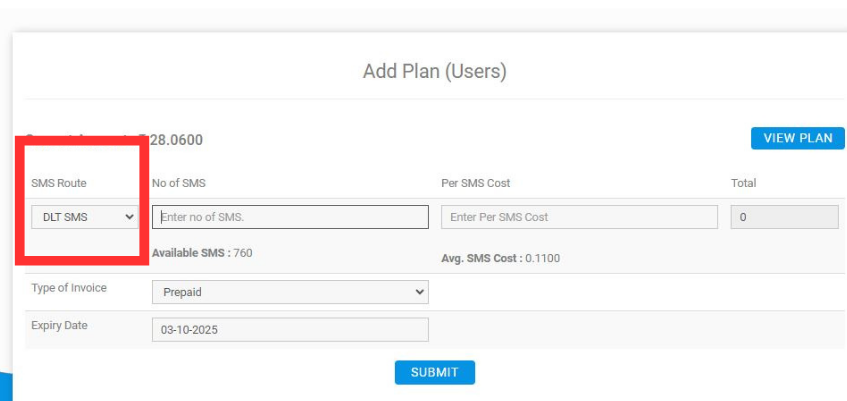Click the Total column label
Screen dimensions: 847x401
coord(743,183)
